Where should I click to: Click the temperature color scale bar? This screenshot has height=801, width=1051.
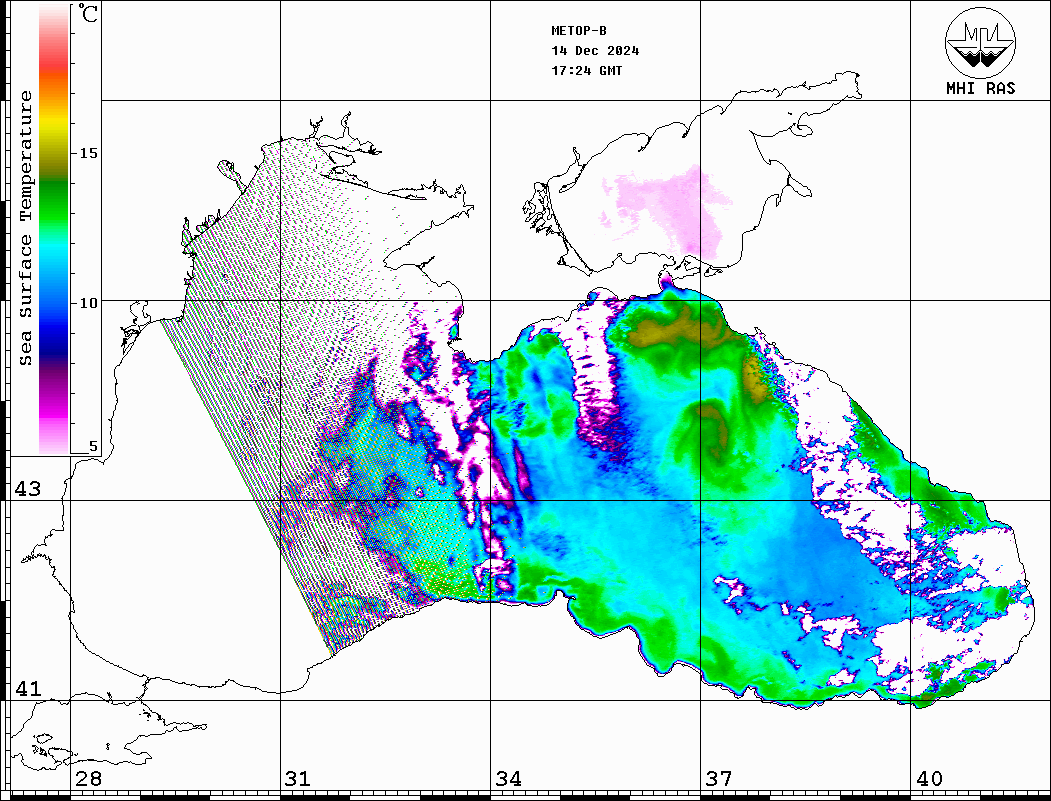point(54,229)
